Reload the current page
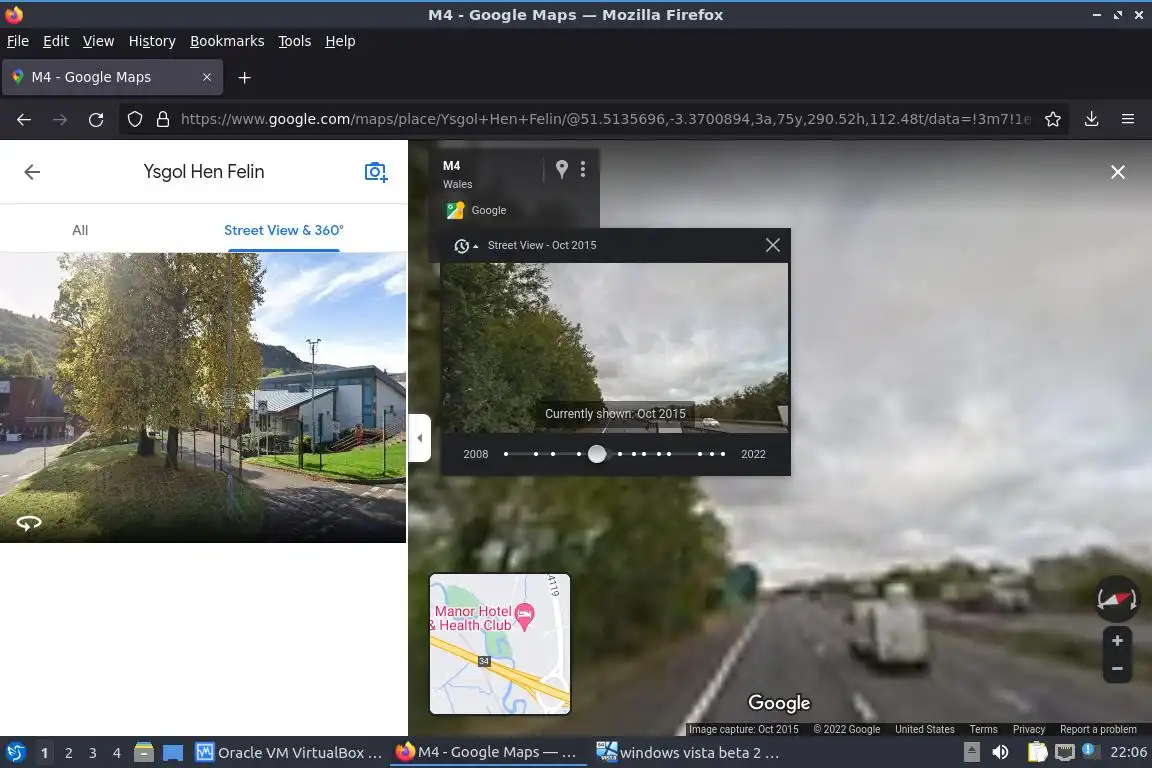1152x768 pixels. tap(96, 119)
